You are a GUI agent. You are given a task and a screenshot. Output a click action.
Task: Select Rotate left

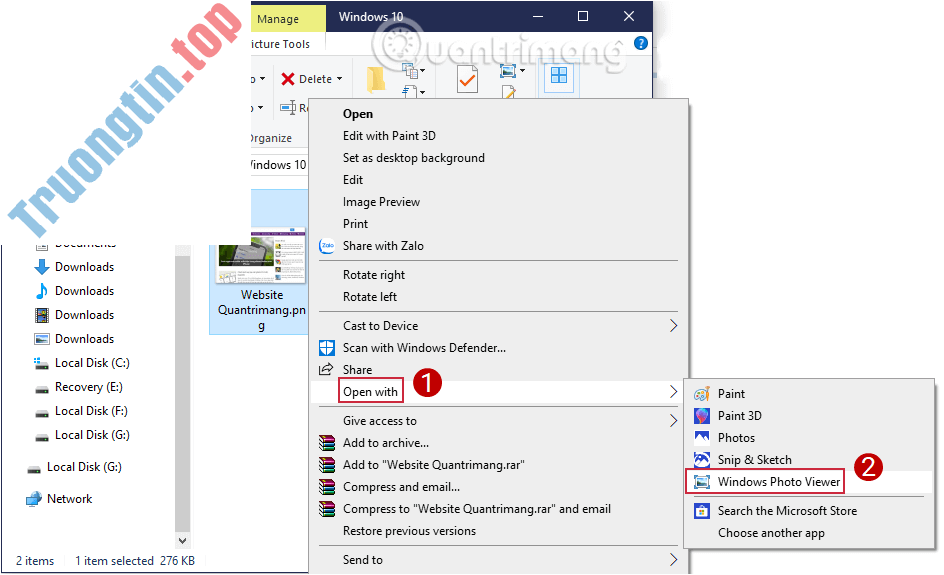[x=370, y=297]
